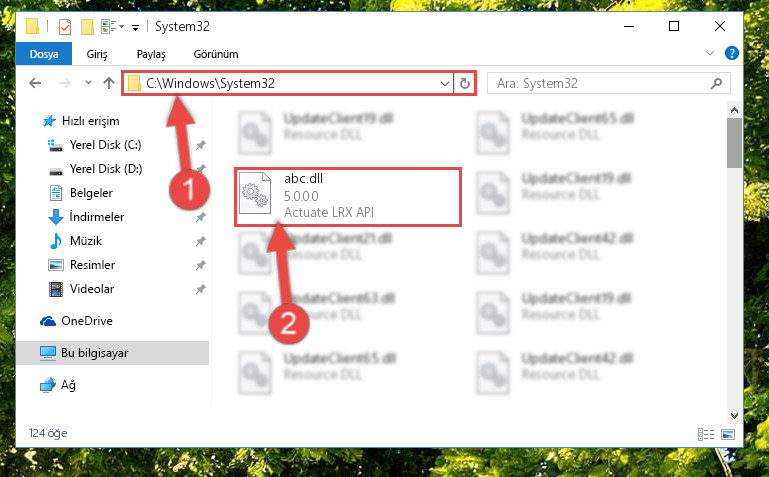The image size is (769, 477).
Task: Open the Paylaş ribbon tab
Action: [151, 54]
